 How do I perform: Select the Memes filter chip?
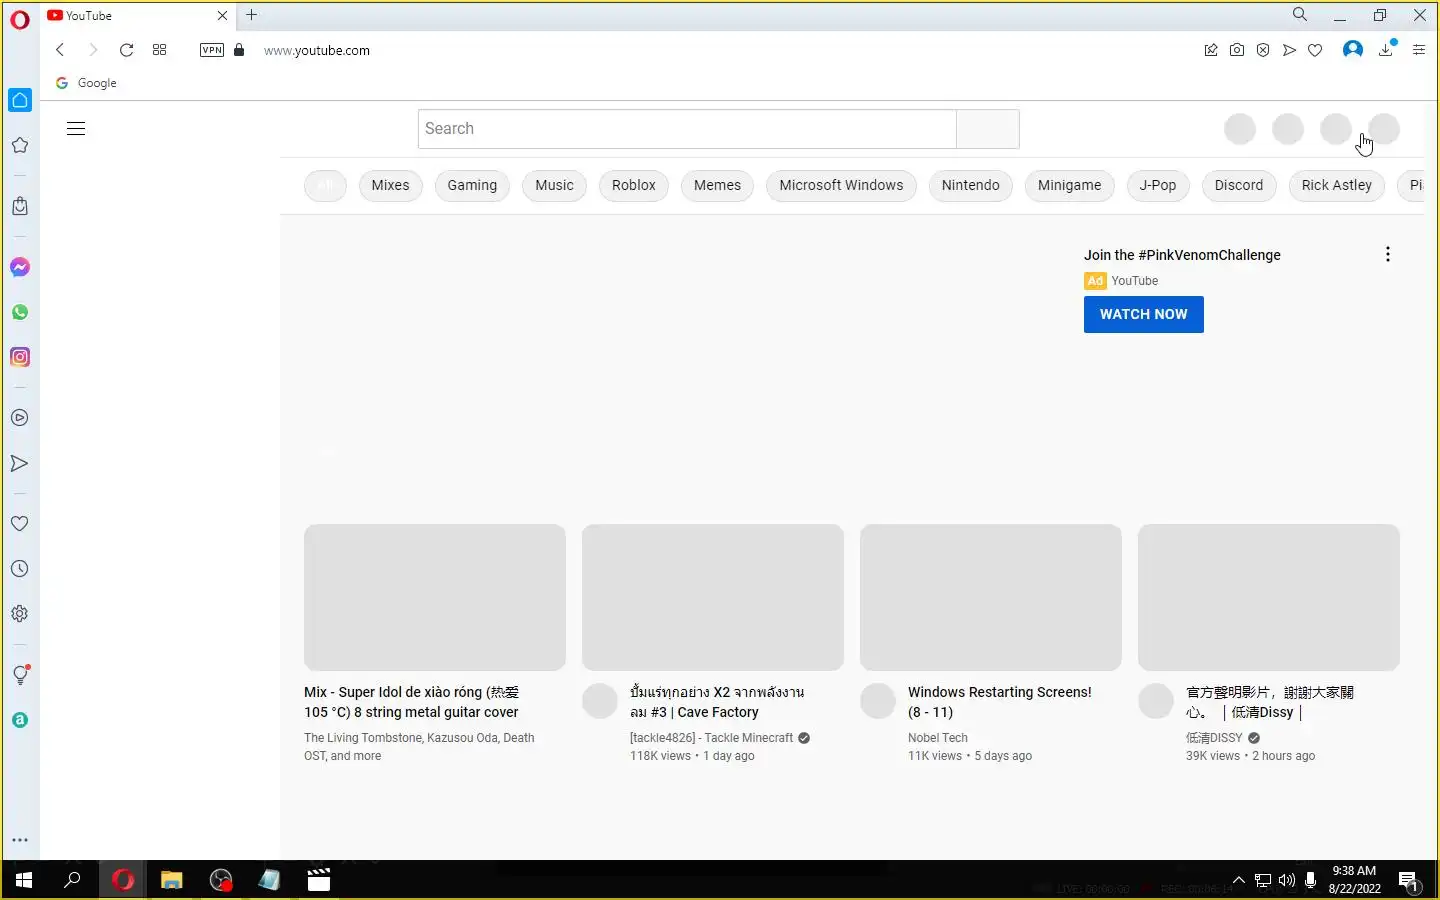(x=718, y=185)
